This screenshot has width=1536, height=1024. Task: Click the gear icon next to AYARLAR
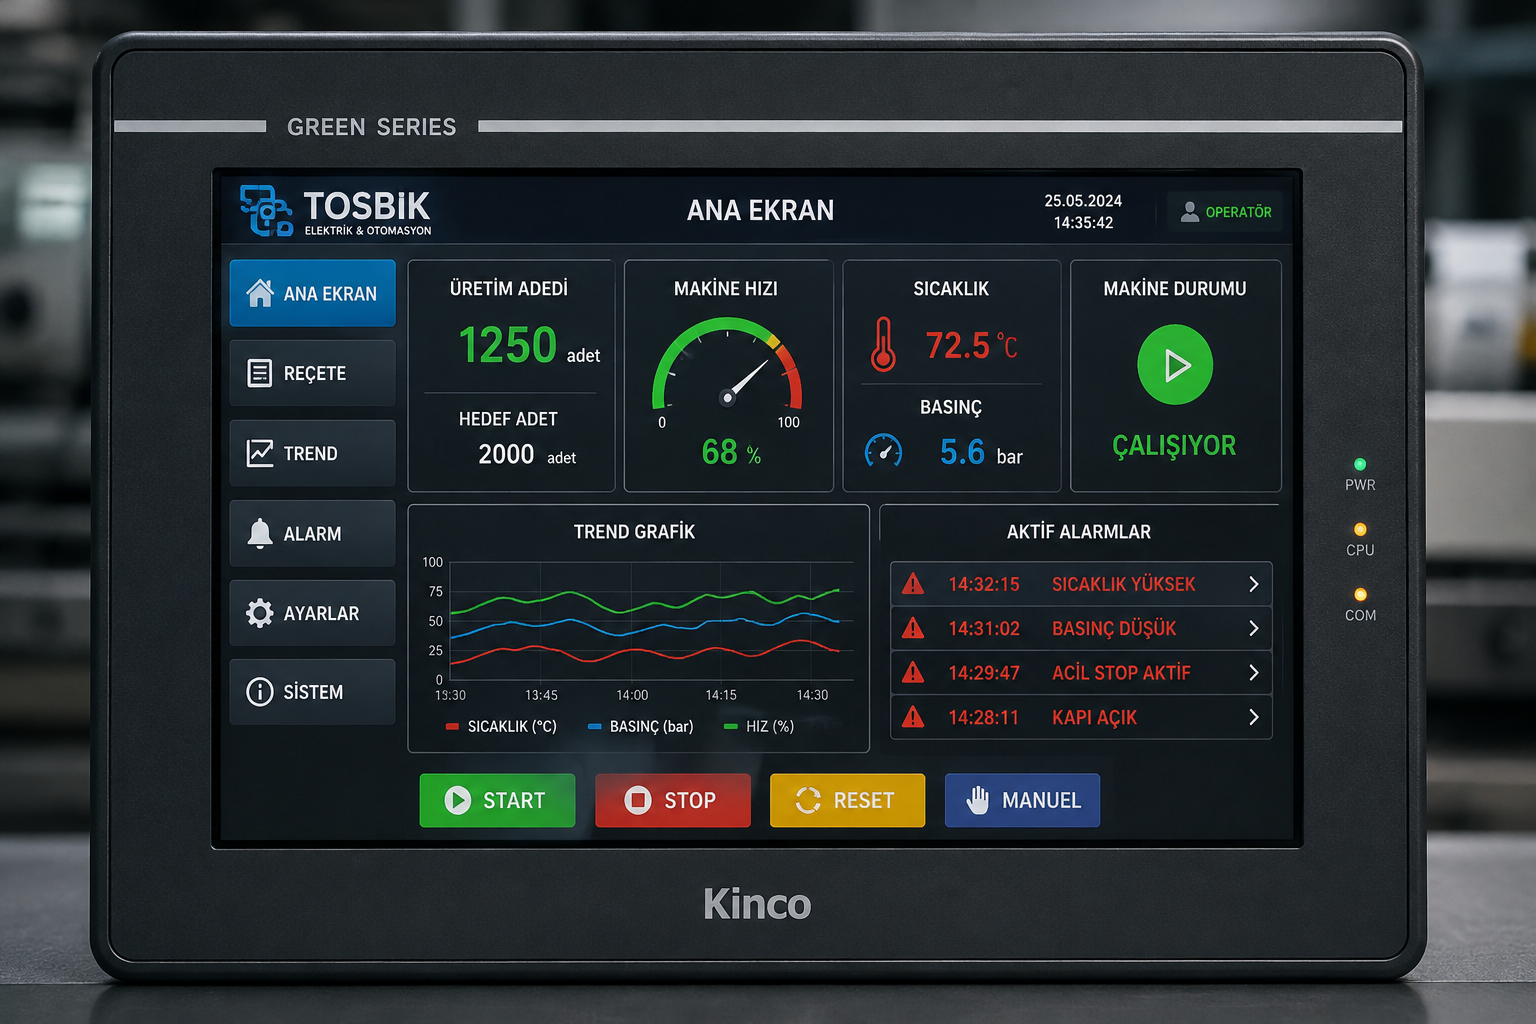pos(260,613)
